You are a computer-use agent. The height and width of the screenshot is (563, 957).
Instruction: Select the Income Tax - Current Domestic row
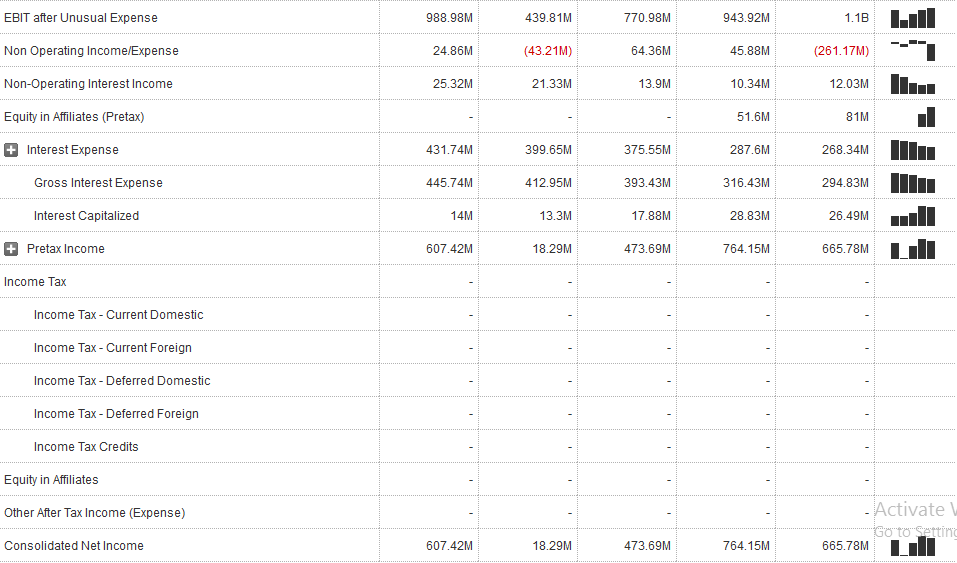point(118,315)
